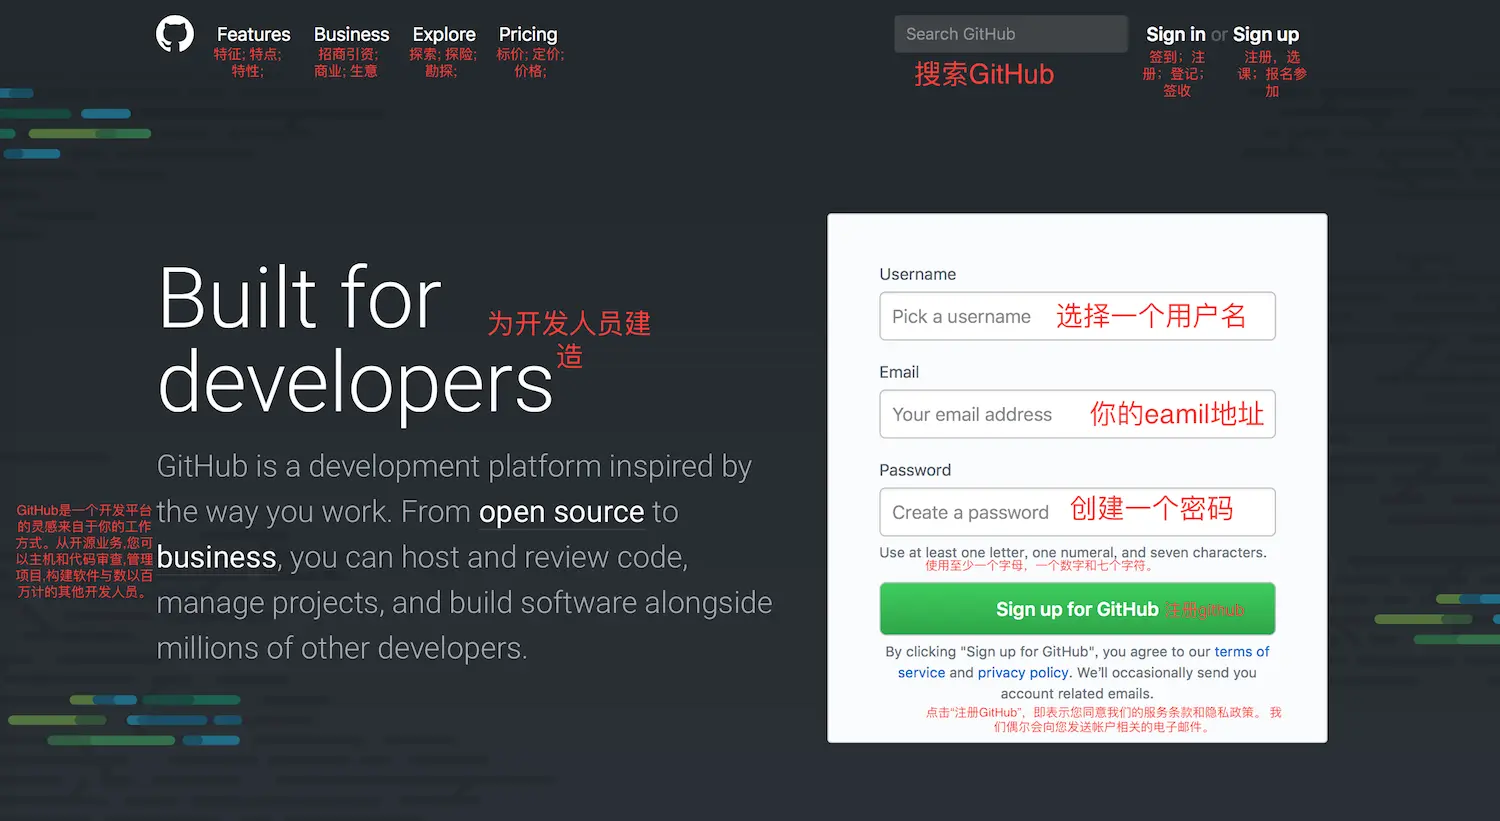1500x821 pixels.
Task: Select the Pick a username field
Action: click(x=1077, y=316)
